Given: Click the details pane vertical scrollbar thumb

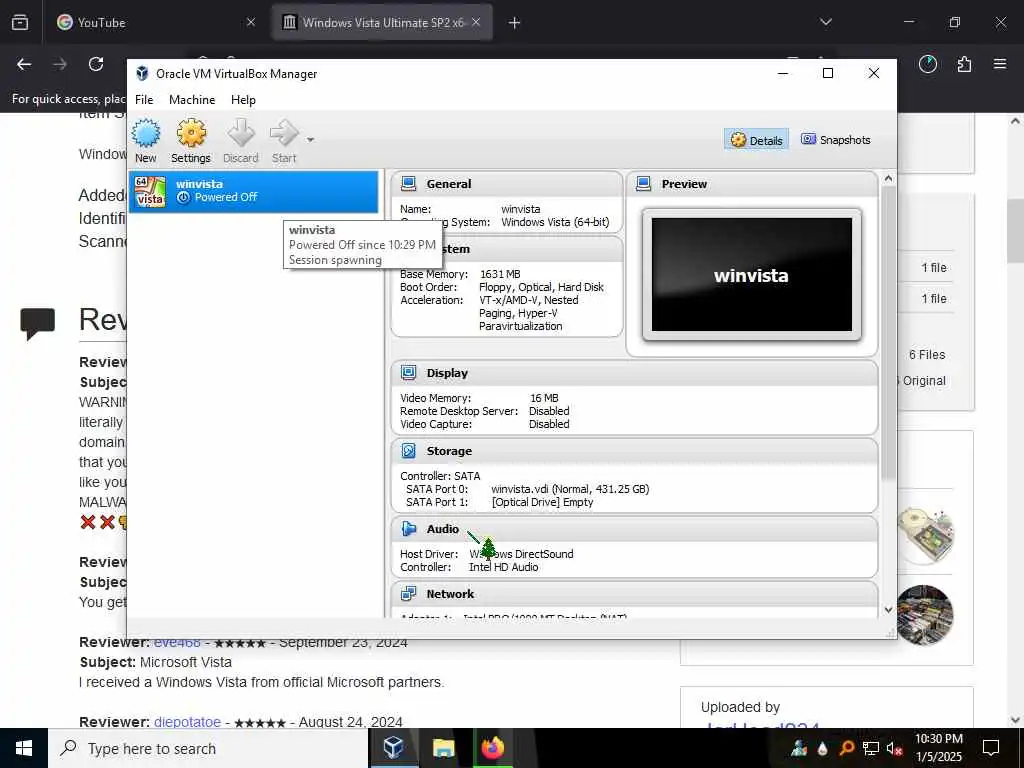Looking at the screenshot, I should click(888, 332).
